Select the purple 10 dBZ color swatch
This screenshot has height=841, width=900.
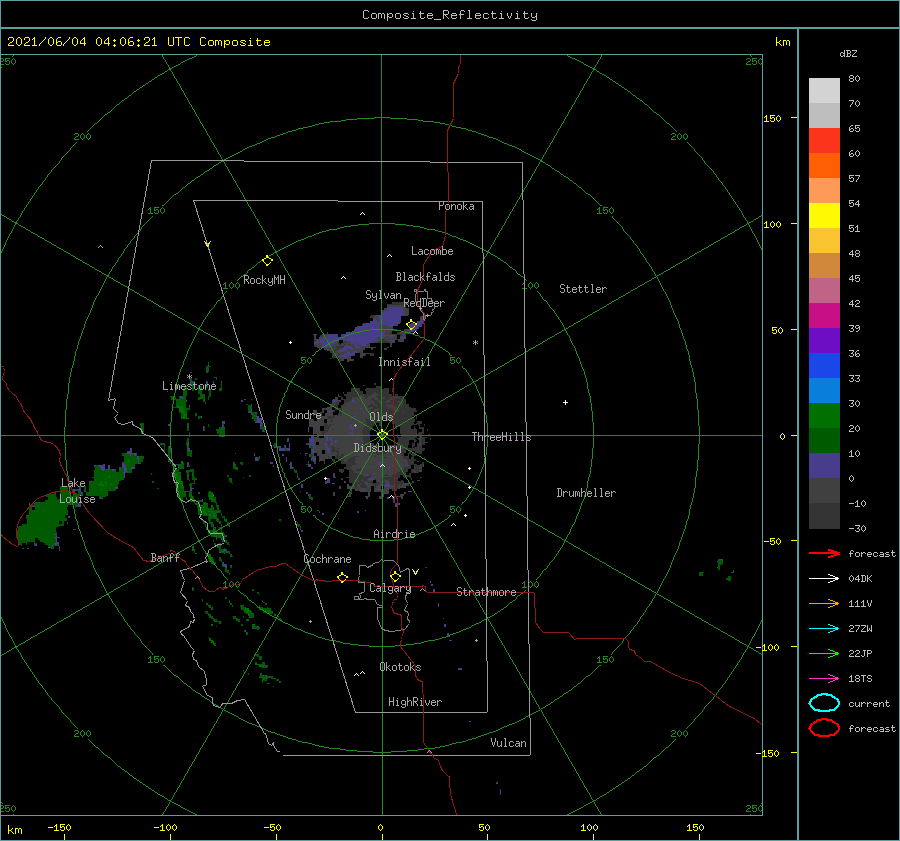click(x=824, y=465)
